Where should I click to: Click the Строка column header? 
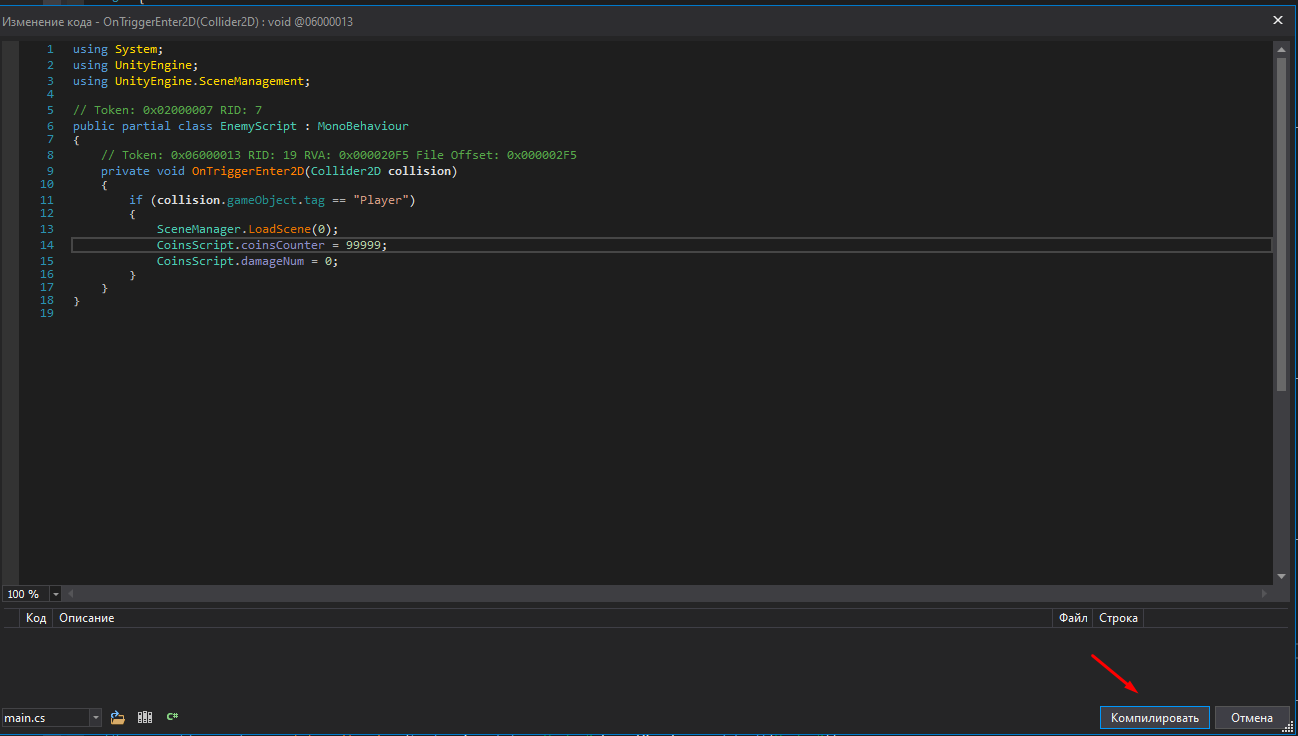(x=1118, y=618)
